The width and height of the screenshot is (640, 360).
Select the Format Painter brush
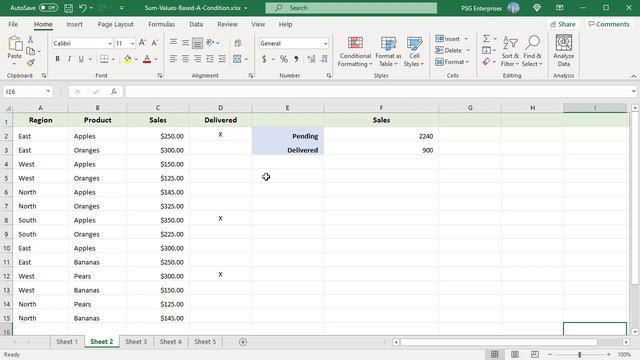pyautogui.click(x=30, y=62)
